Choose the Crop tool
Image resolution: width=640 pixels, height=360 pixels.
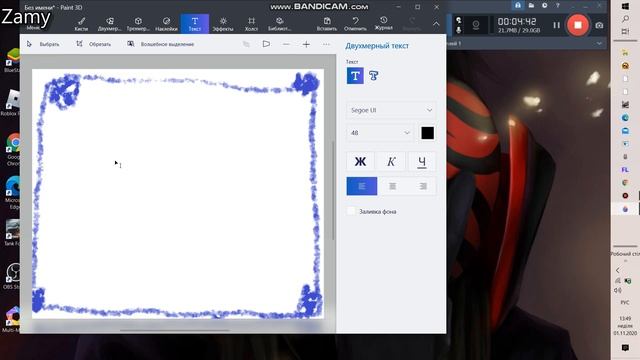coord(93,44)
